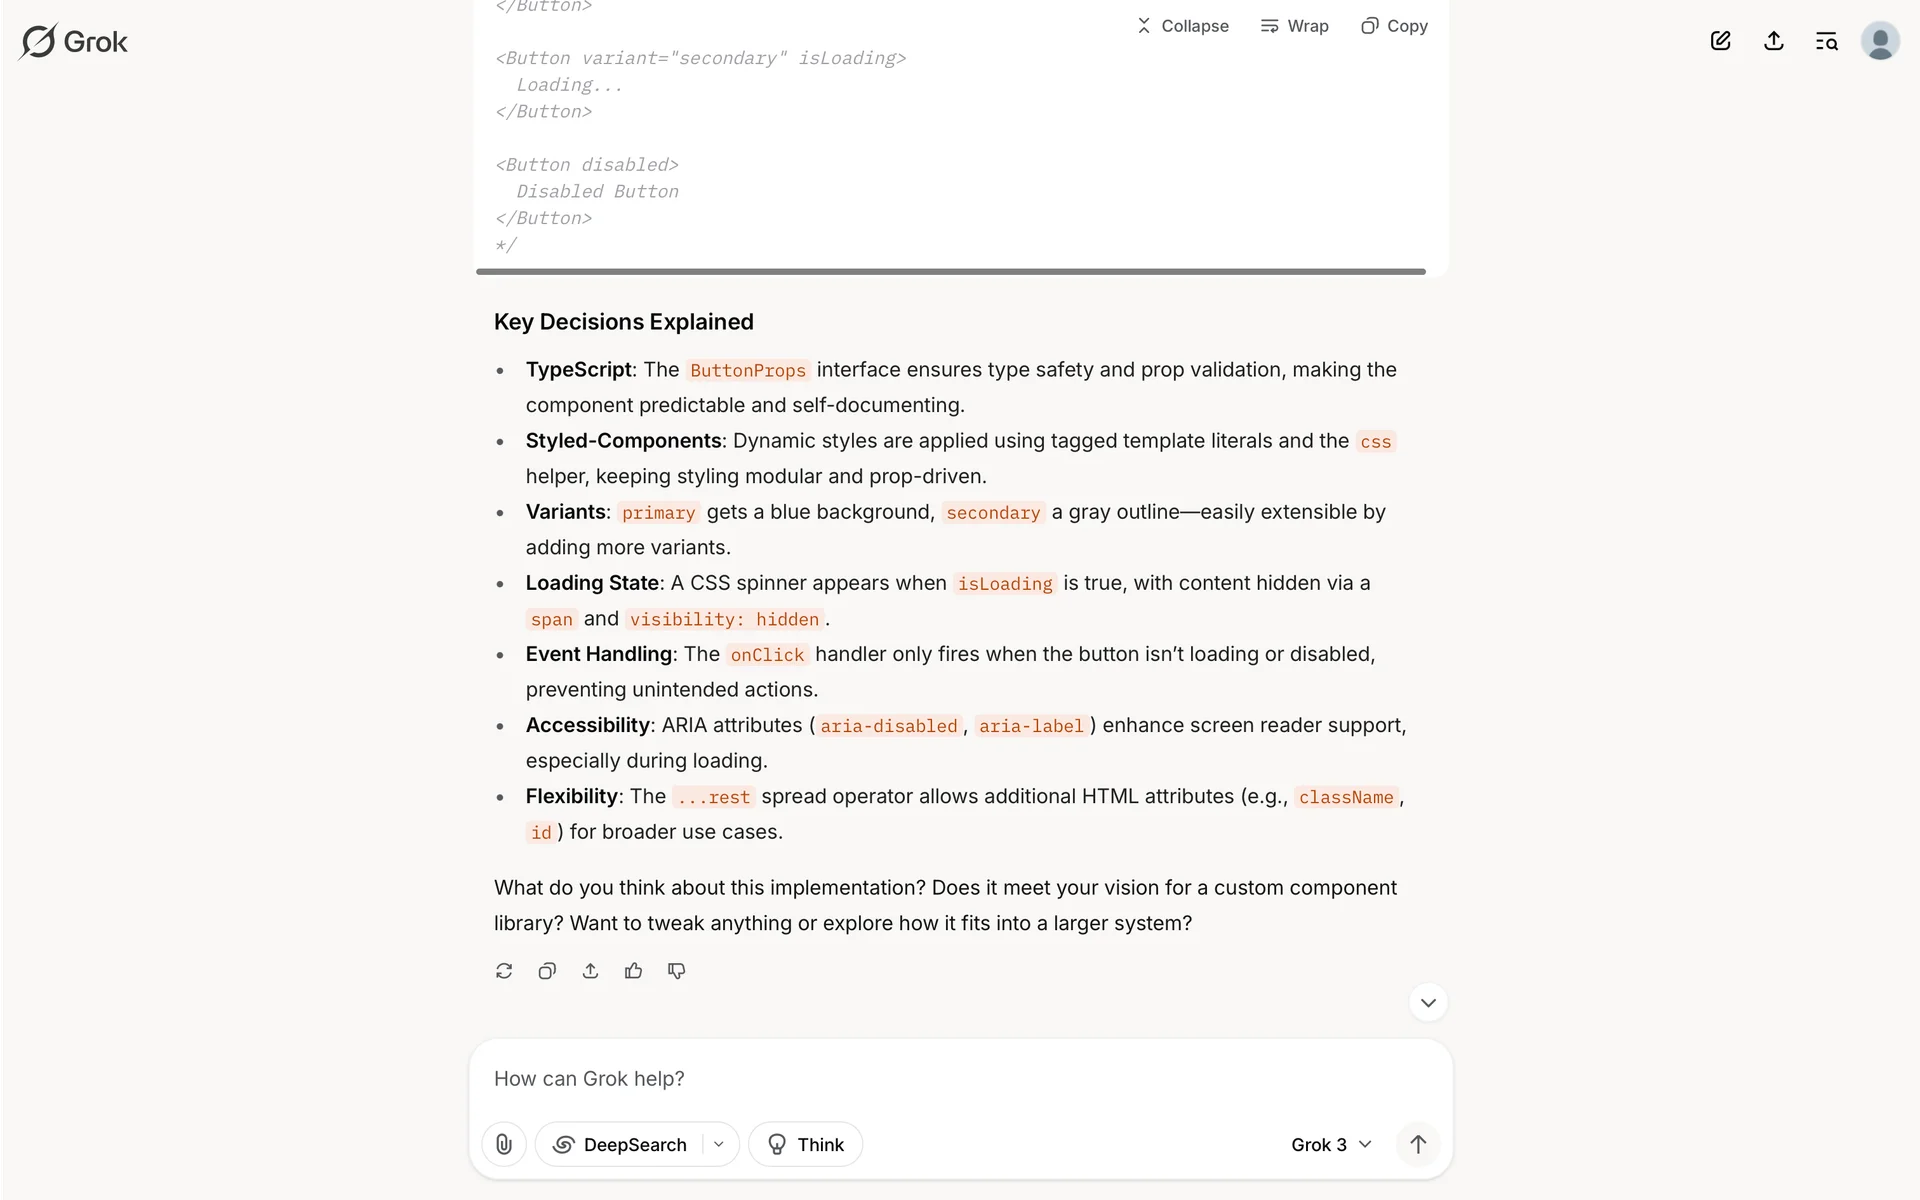Regenerate the response
This screenshot has width=1920, height=1200.
(x=504, y=971)
